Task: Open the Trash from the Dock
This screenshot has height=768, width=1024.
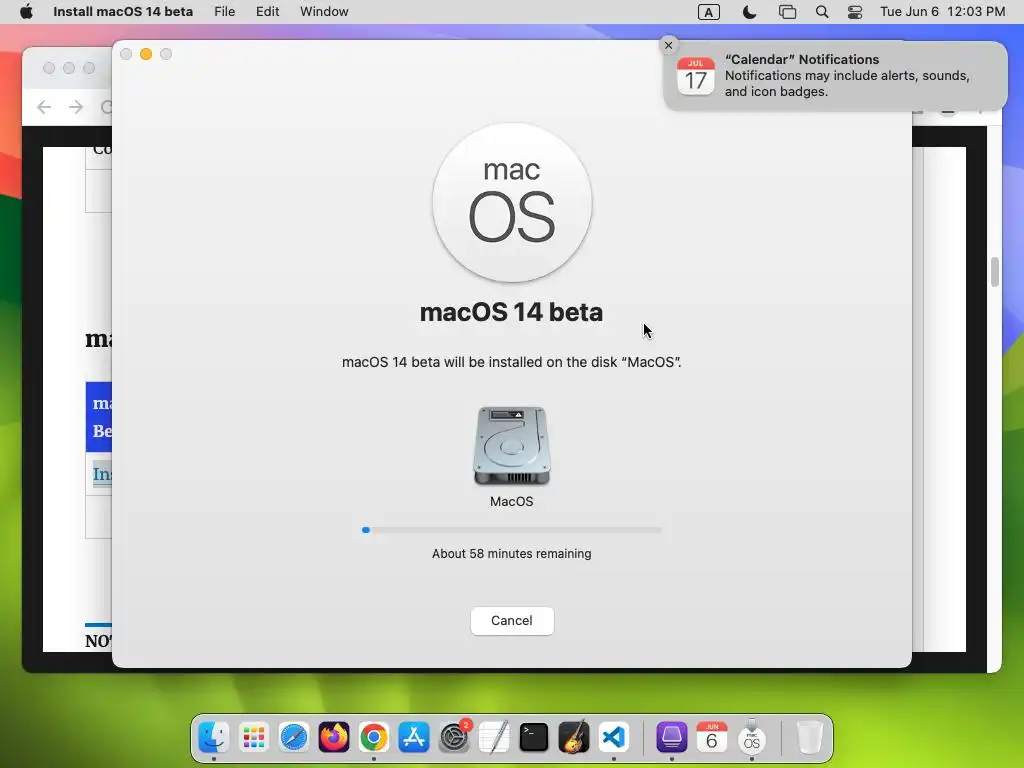Action: pyautogui.click(x=809, y=737)
